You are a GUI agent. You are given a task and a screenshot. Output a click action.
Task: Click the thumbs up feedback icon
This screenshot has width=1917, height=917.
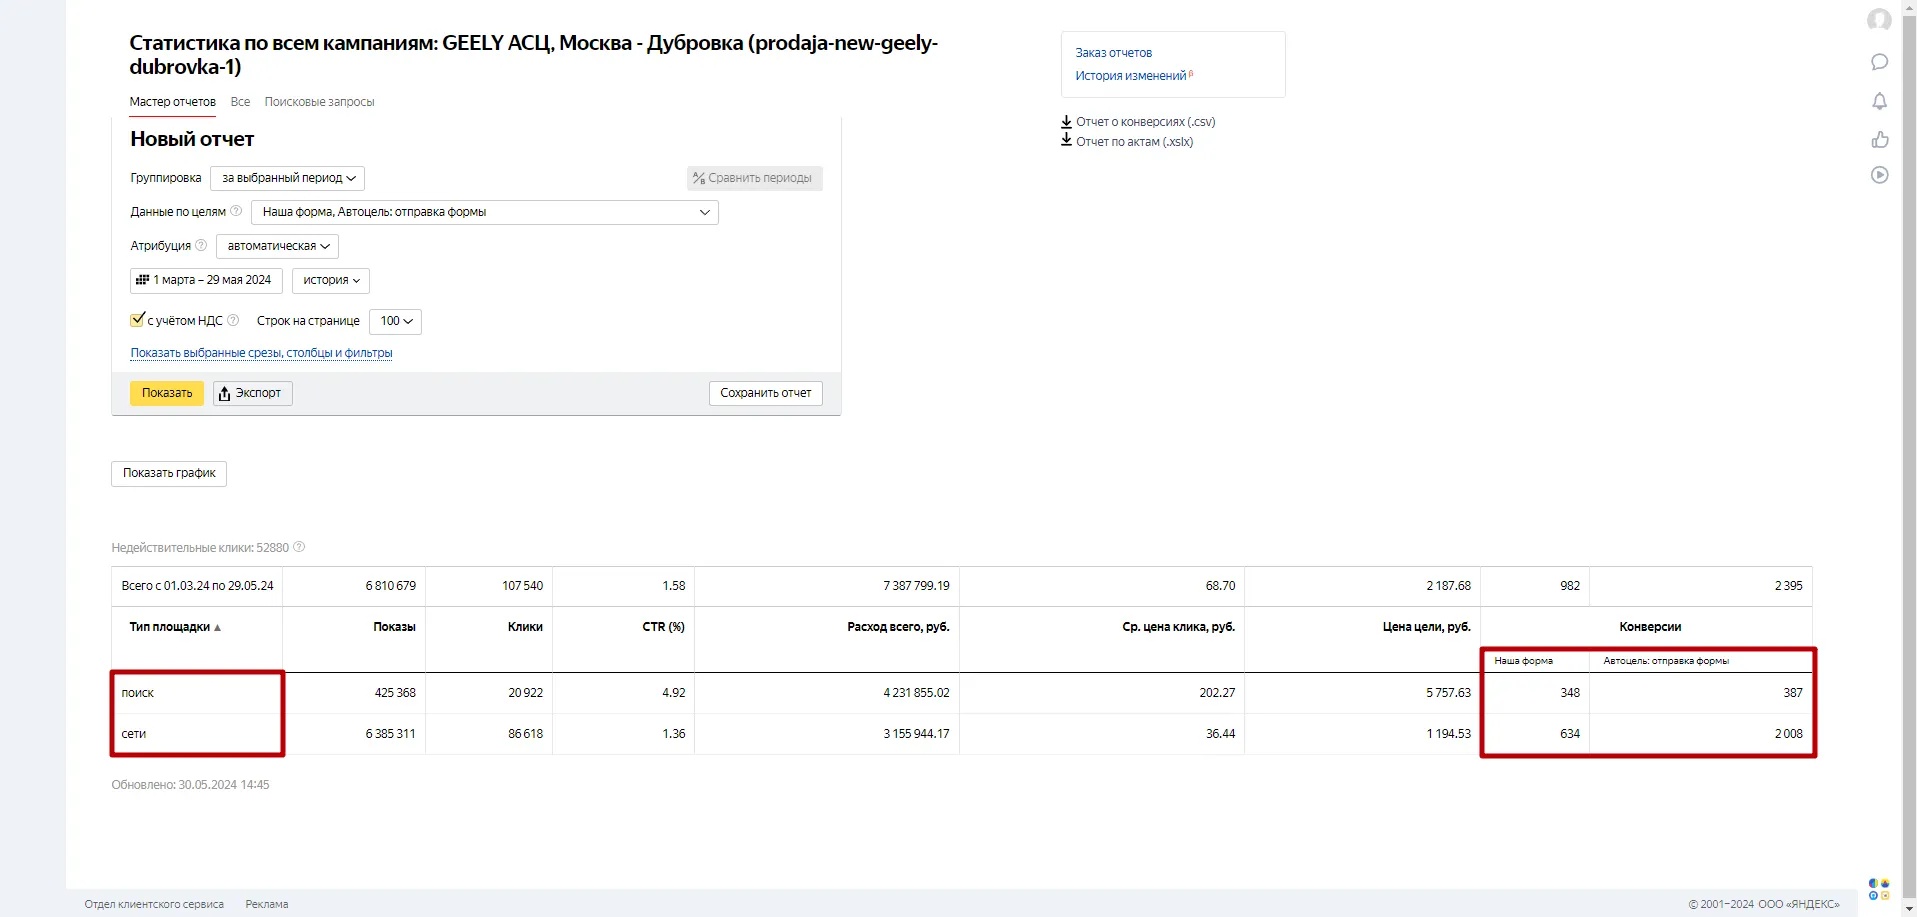(x=1879, y=139)
